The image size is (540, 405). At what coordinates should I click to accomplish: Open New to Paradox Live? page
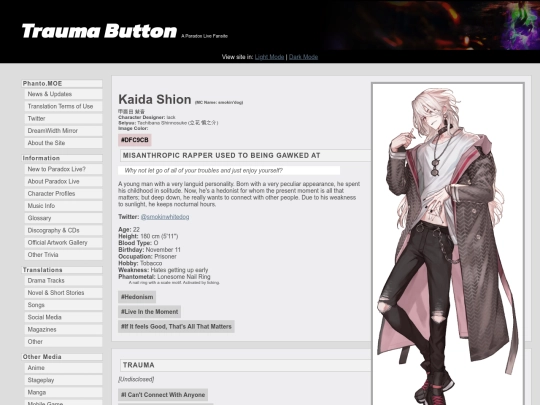pyautogui.click(x=63, y=169)
